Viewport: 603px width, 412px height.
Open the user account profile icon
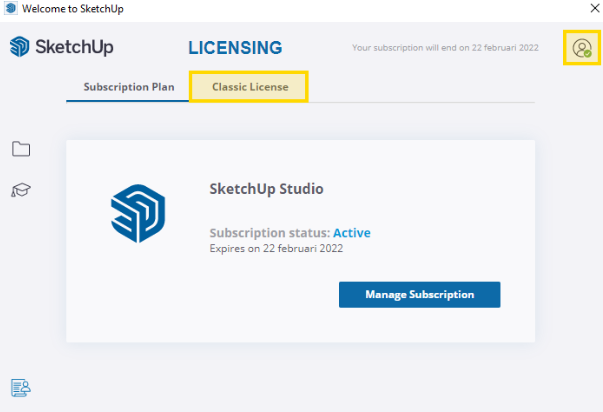tap(582, 48)
